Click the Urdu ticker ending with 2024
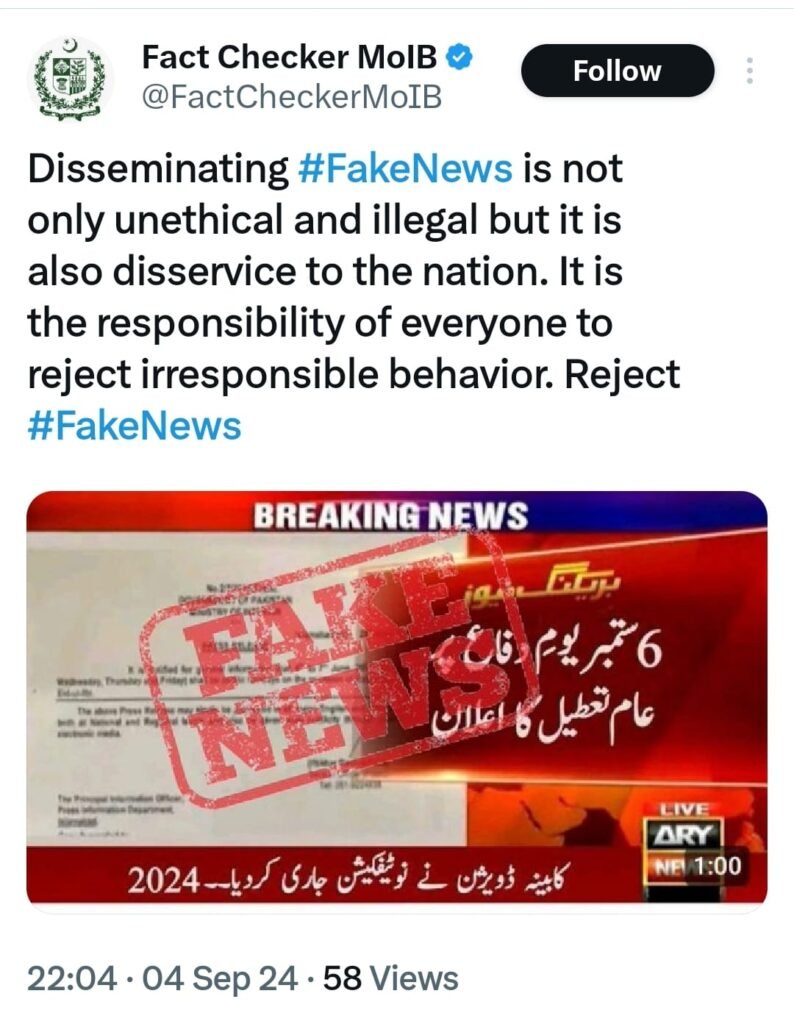 [348, 880]
